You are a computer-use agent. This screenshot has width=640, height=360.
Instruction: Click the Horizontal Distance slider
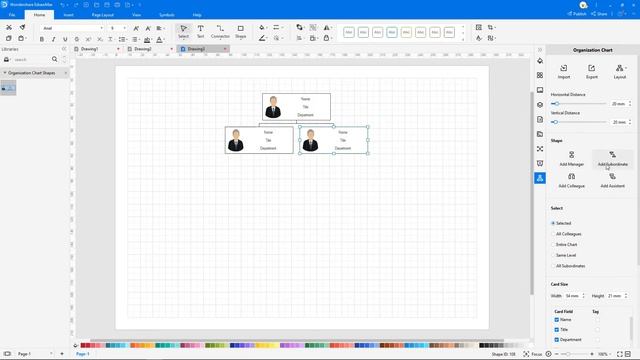click(x=578, y=104)
